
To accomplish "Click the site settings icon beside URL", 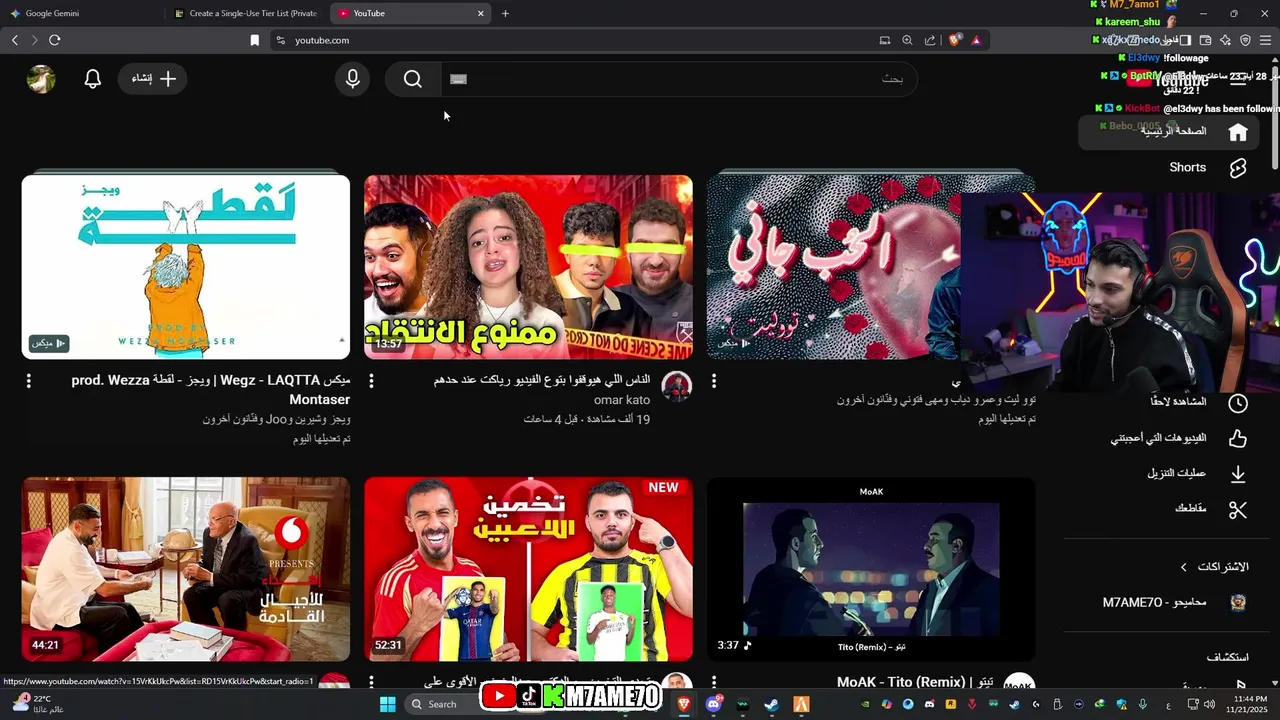I will pyautogui.click(x=280, y=40).
